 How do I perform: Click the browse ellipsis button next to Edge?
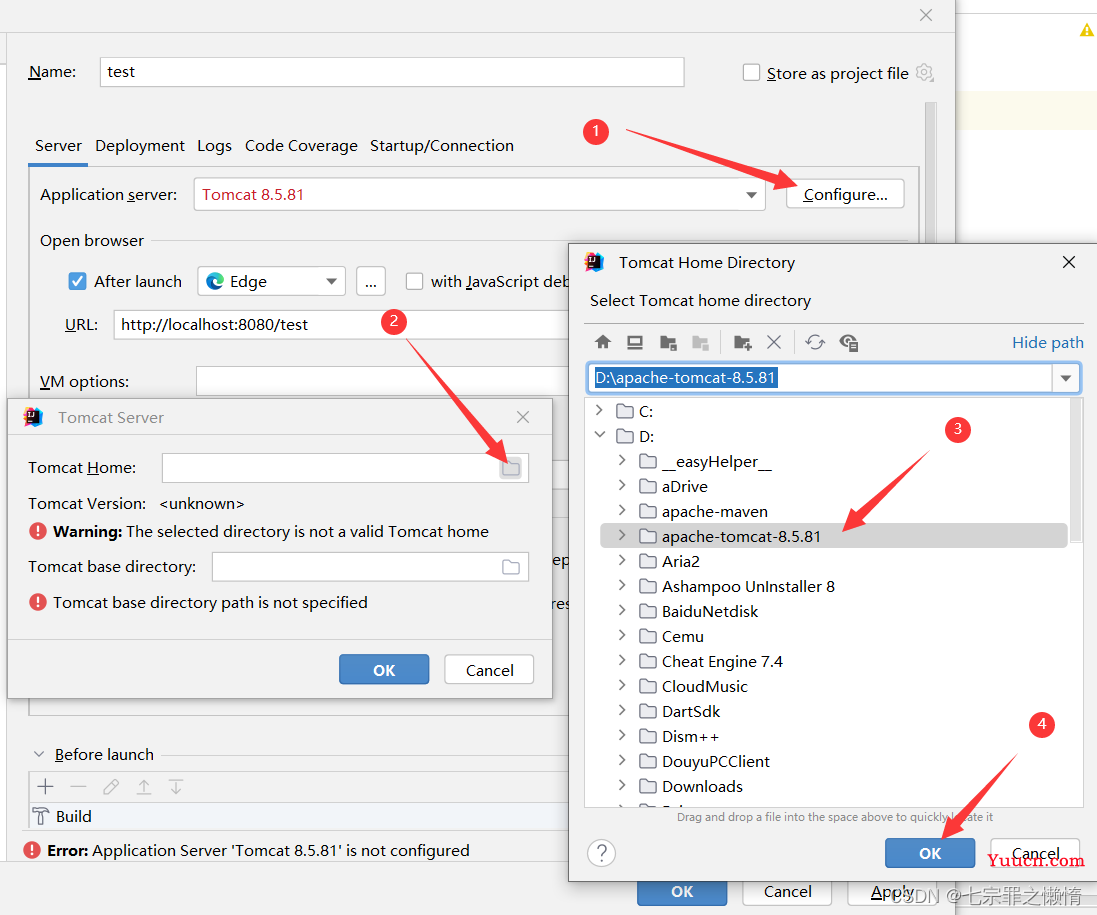point(371,281)
